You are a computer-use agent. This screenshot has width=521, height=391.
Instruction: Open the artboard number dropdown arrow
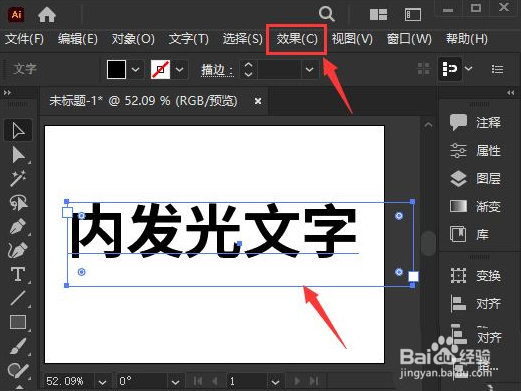[x=275, y=381]
